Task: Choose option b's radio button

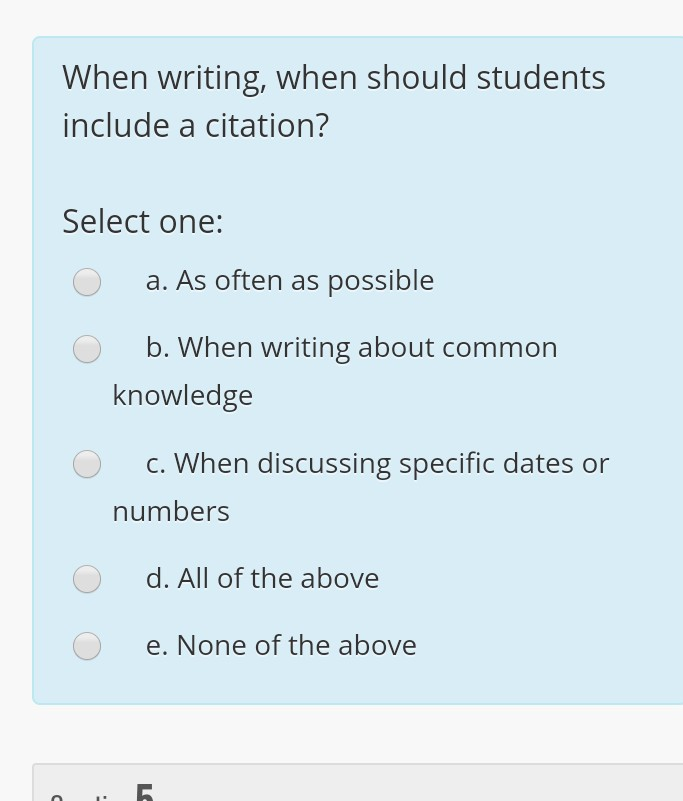Action: (87, 349)
